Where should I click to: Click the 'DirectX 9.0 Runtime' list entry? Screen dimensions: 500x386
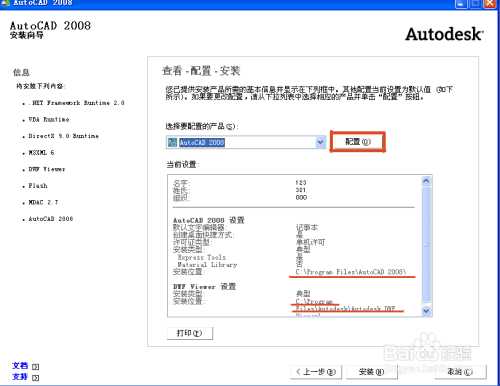click(63, 136)
